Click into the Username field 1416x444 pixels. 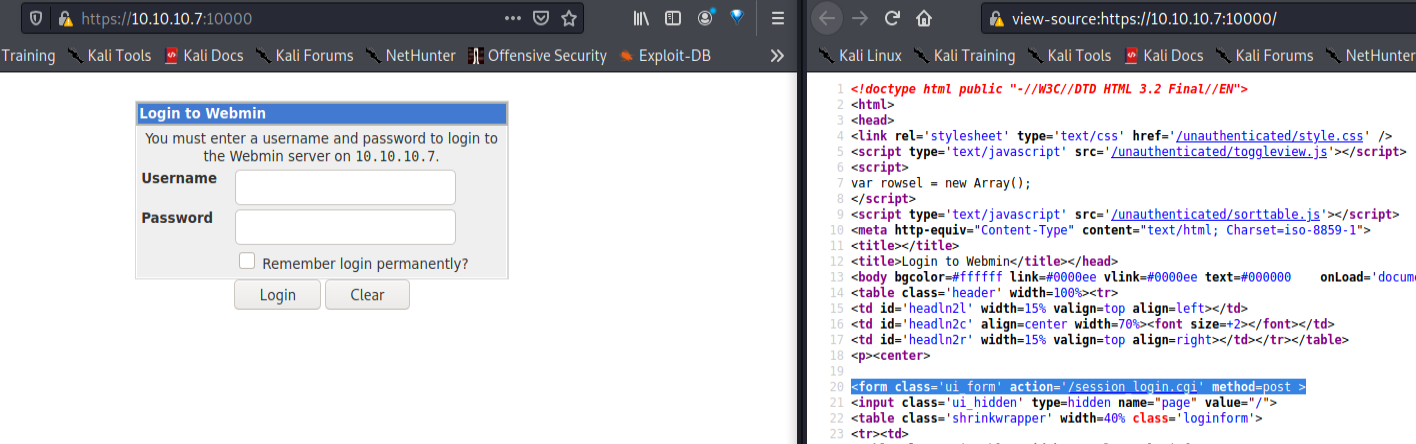click(345, 187)
